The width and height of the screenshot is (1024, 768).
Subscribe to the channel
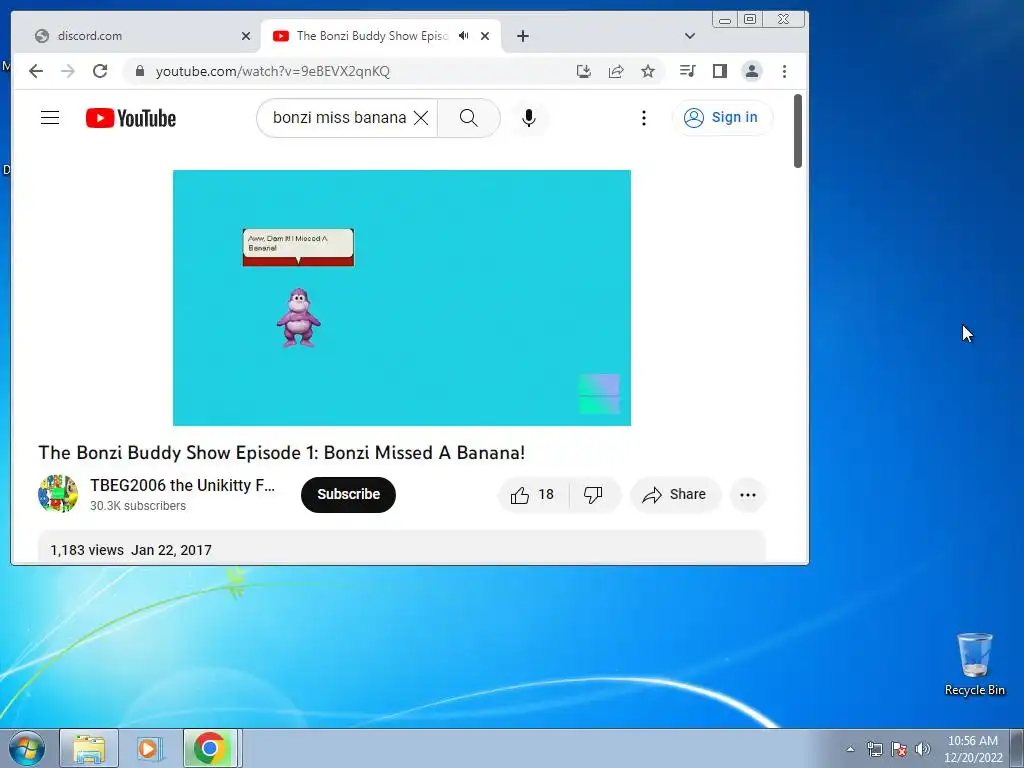(x=348, y=494)
